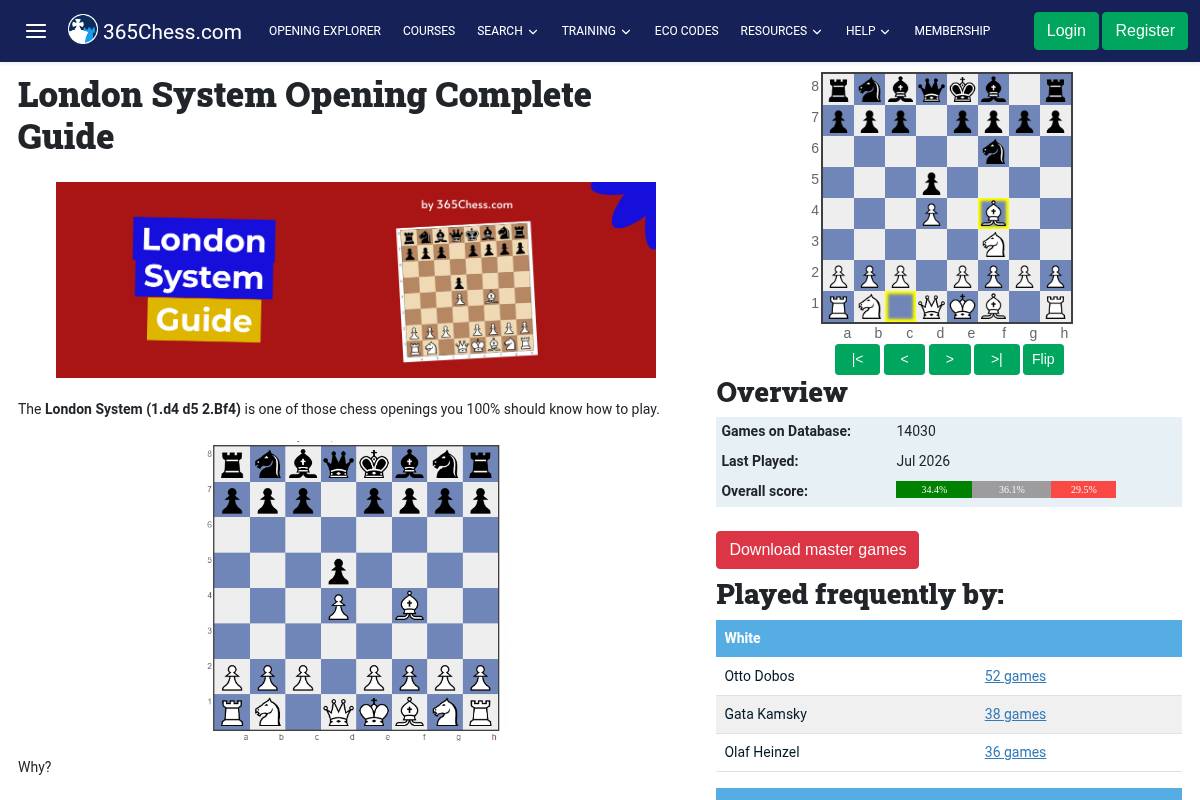Click the 'Played frequently by:' heading
Viewport: 1200px width, 800px height.
860,594
